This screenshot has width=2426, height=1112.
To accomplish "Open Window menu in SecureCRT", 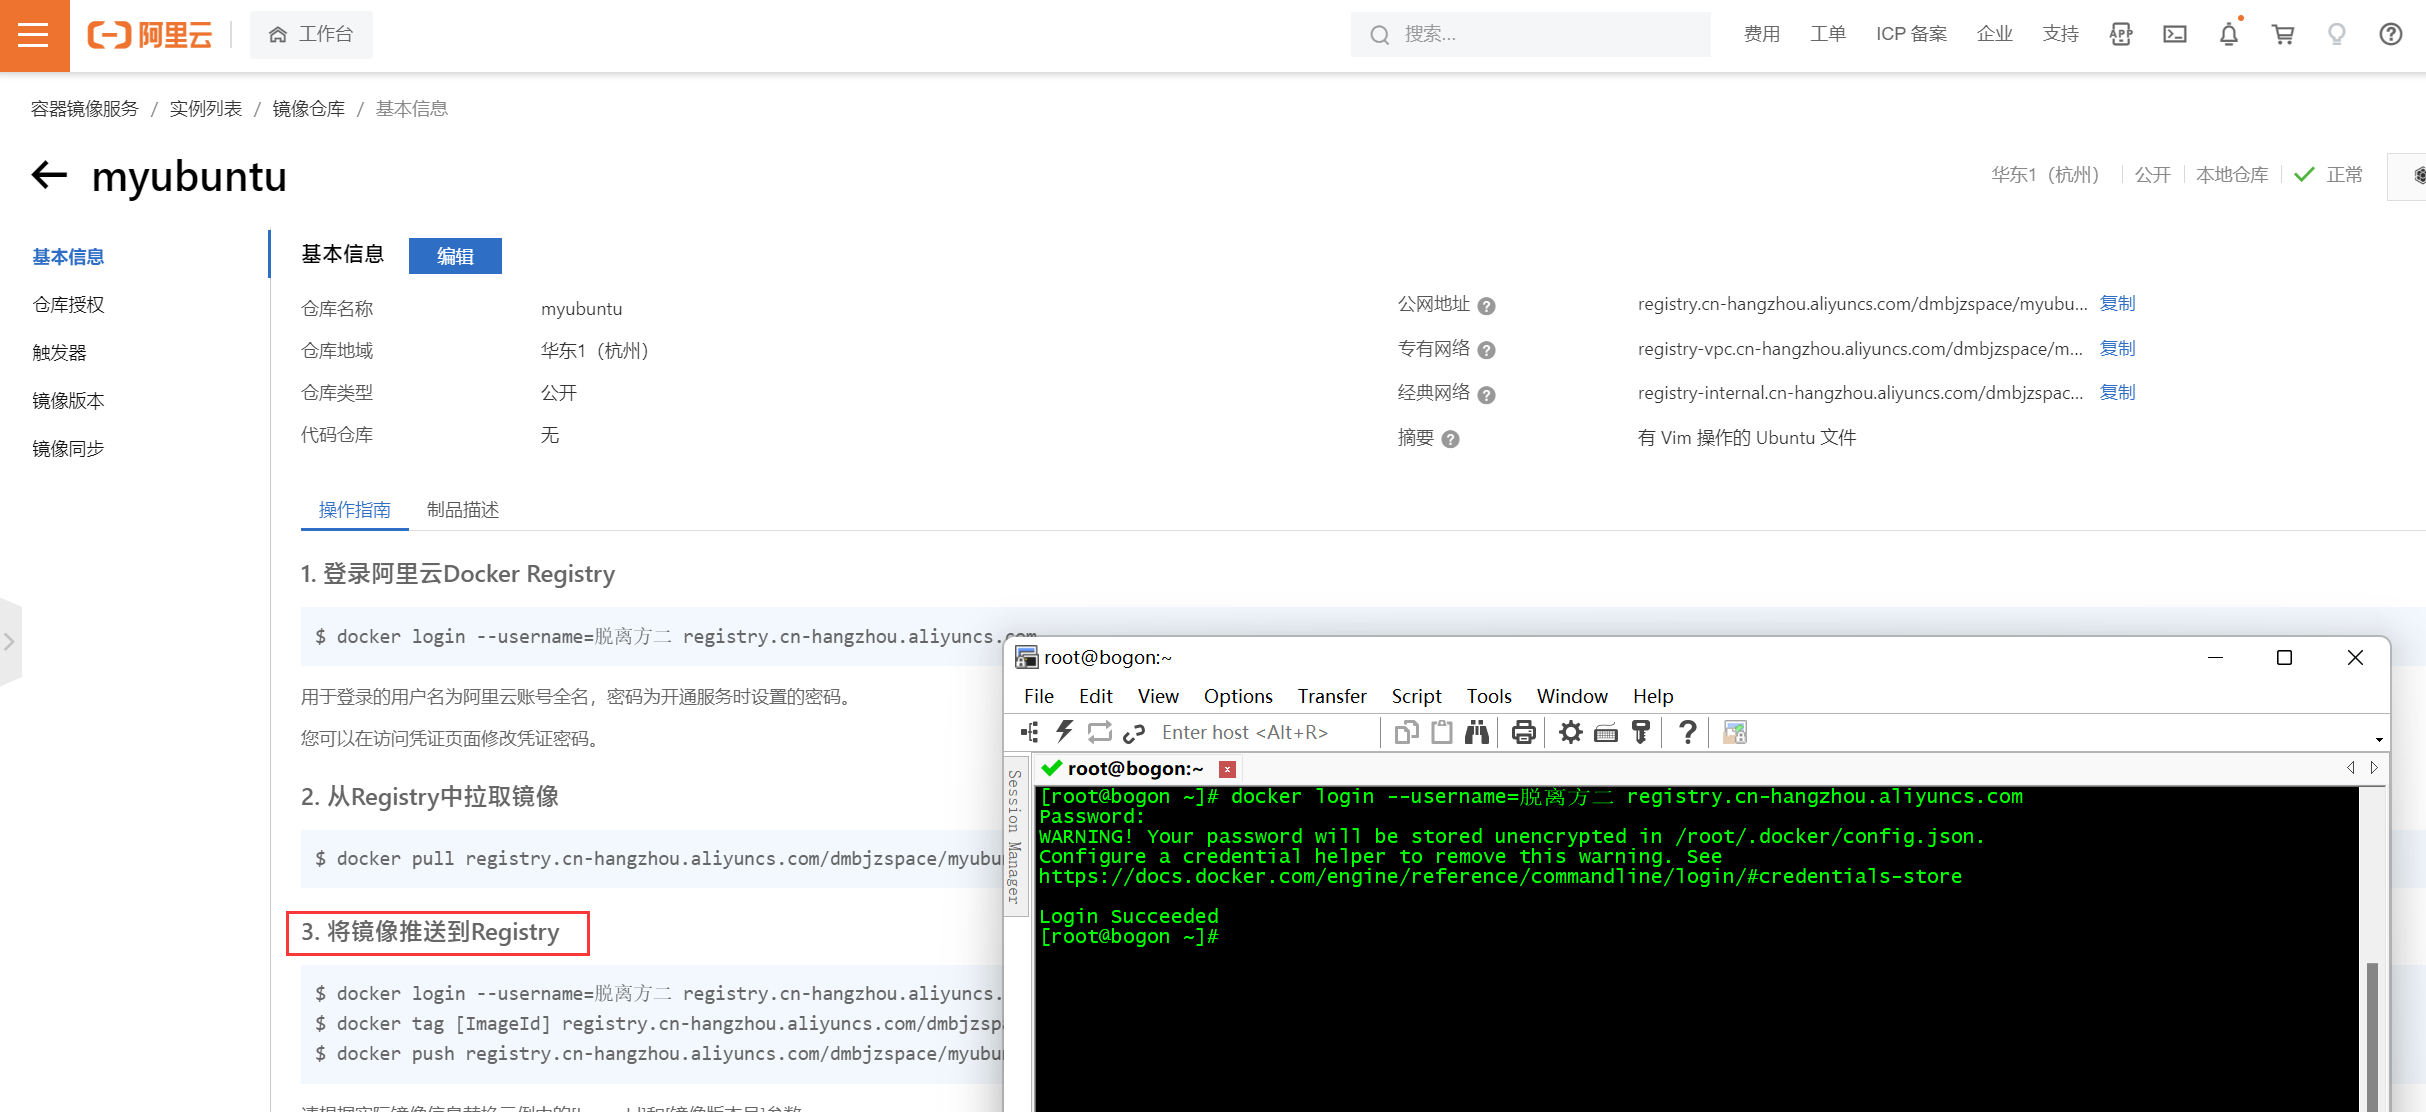I will point(1572,696).
